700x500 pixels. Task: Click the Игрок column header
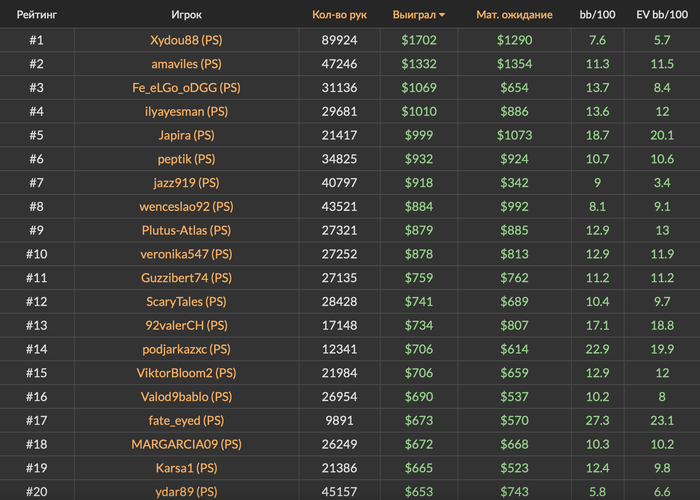tap(186, 16)
